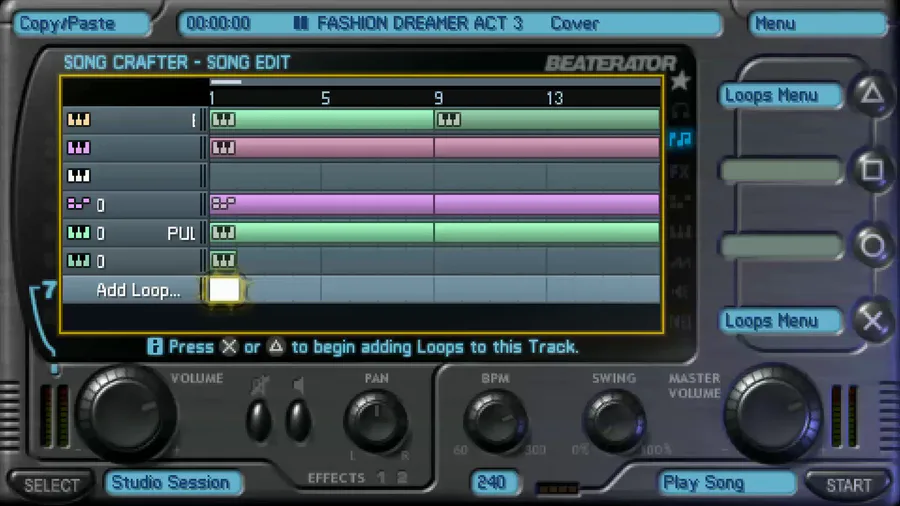Select green loop clip starting at bar 9
Screen dimensions: 900x506
point(547,119)
